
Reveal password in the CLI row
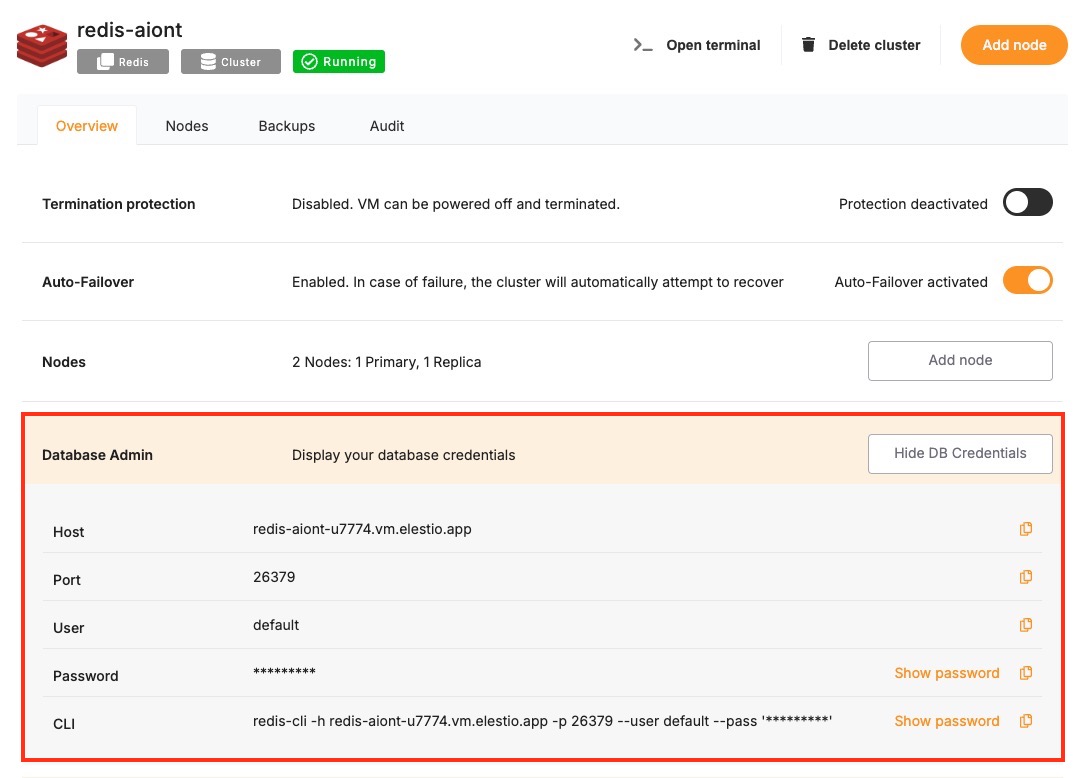pos(946,721)
